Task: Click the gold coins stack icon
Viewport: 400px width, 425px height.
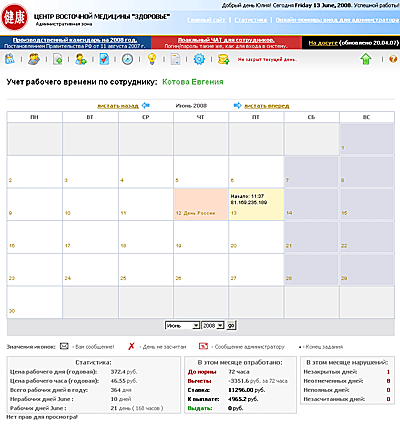Action: coord(223,59)
